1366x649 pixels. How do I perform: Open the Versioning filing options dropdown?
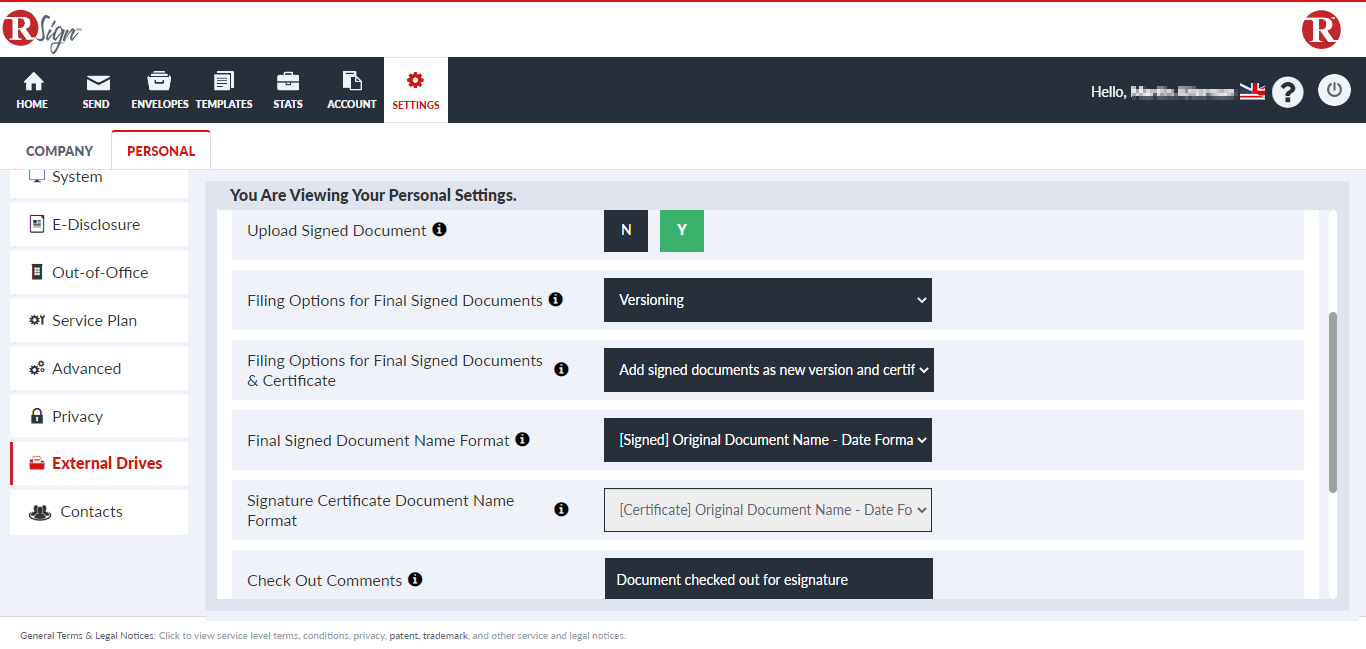(767, 300)
